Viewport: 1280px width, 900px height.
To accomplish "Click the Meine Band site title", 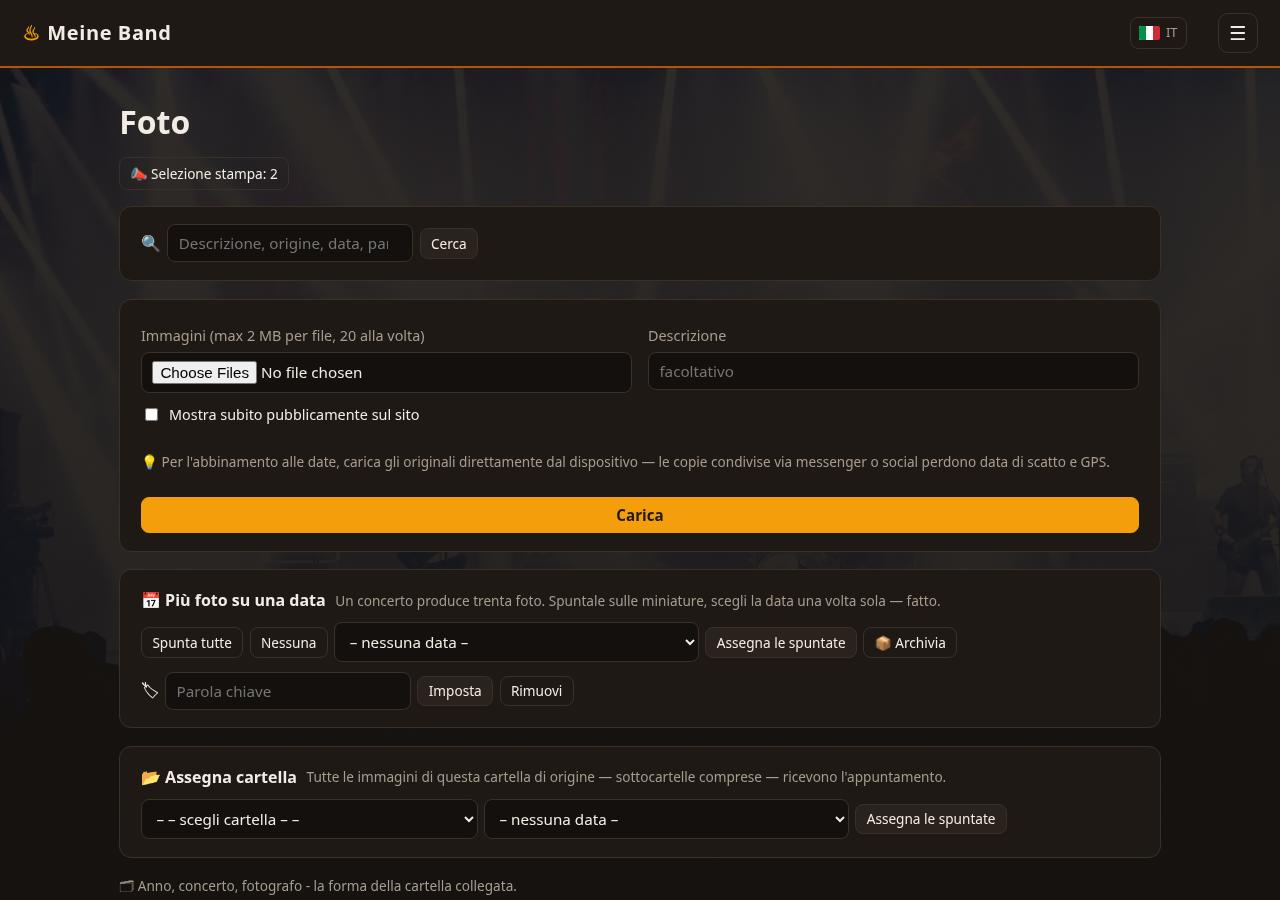I will tap(109, 33).
